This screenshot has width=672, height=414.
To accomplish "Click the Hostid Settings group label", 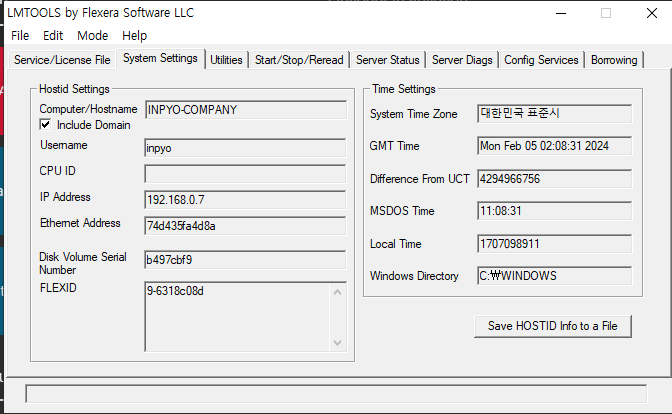I will (74, 89).
